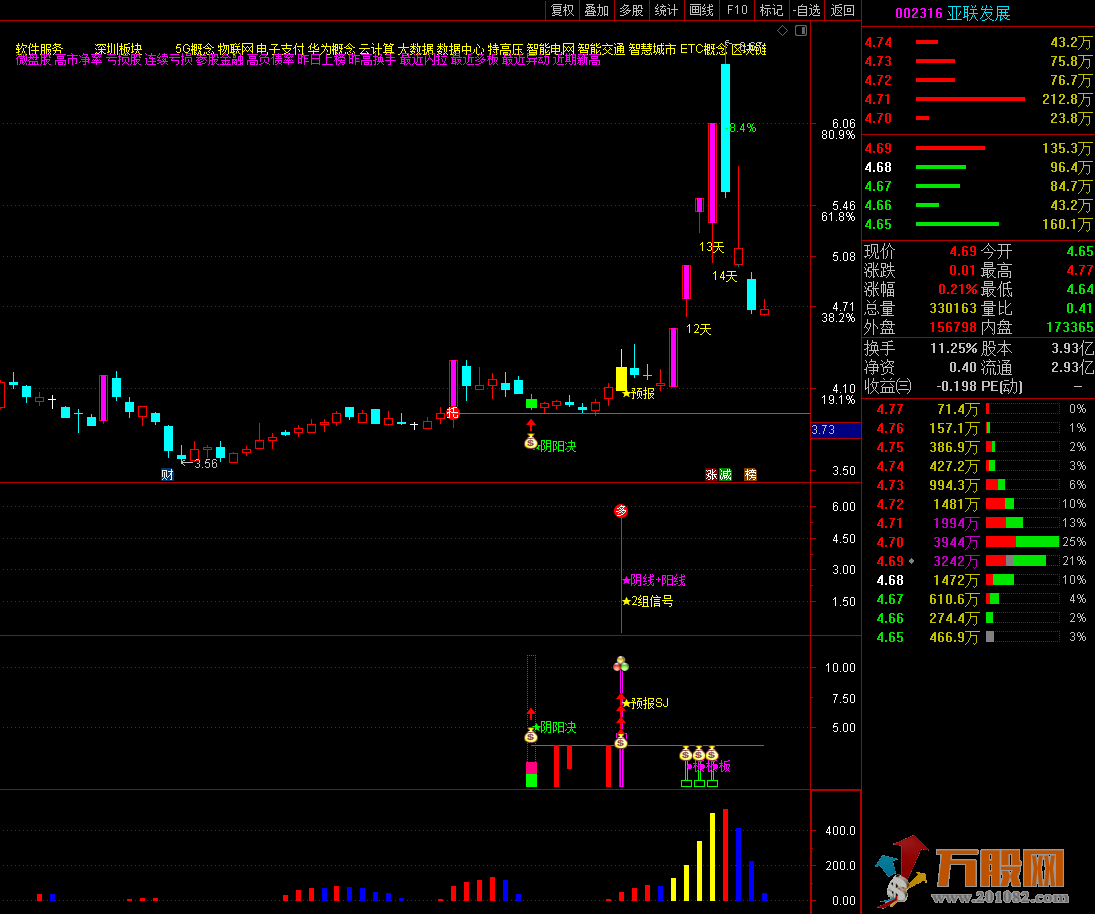This screenshot has width=1095, height=914.
Task: Select buy order row at 4.65
Action: [978, 224]
